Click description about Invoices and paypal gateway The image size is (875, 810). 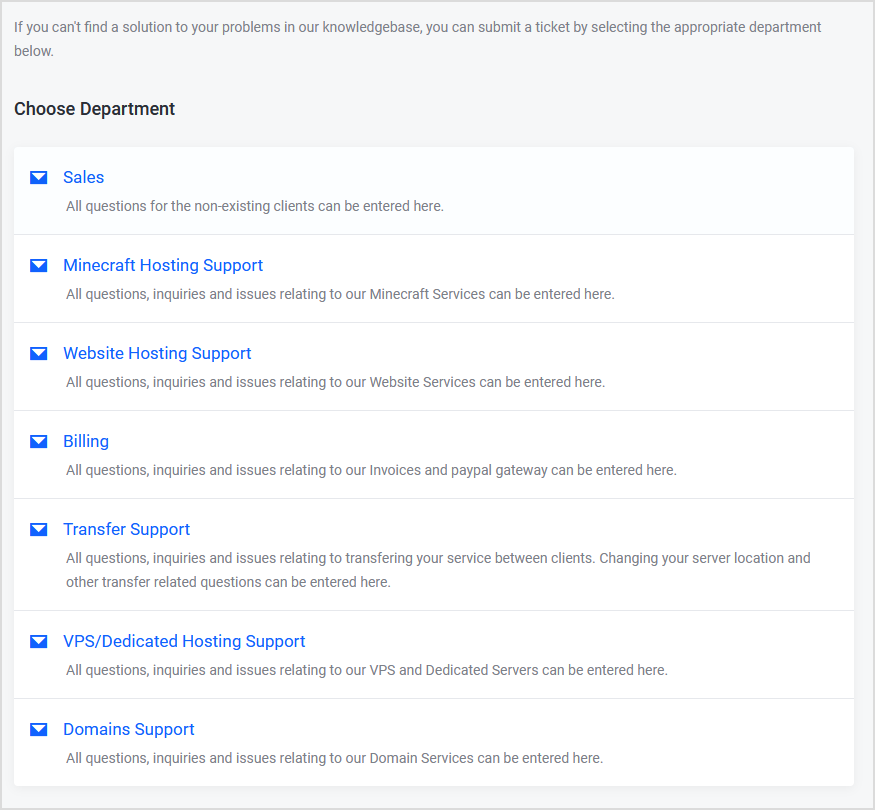tap(371, 471)
